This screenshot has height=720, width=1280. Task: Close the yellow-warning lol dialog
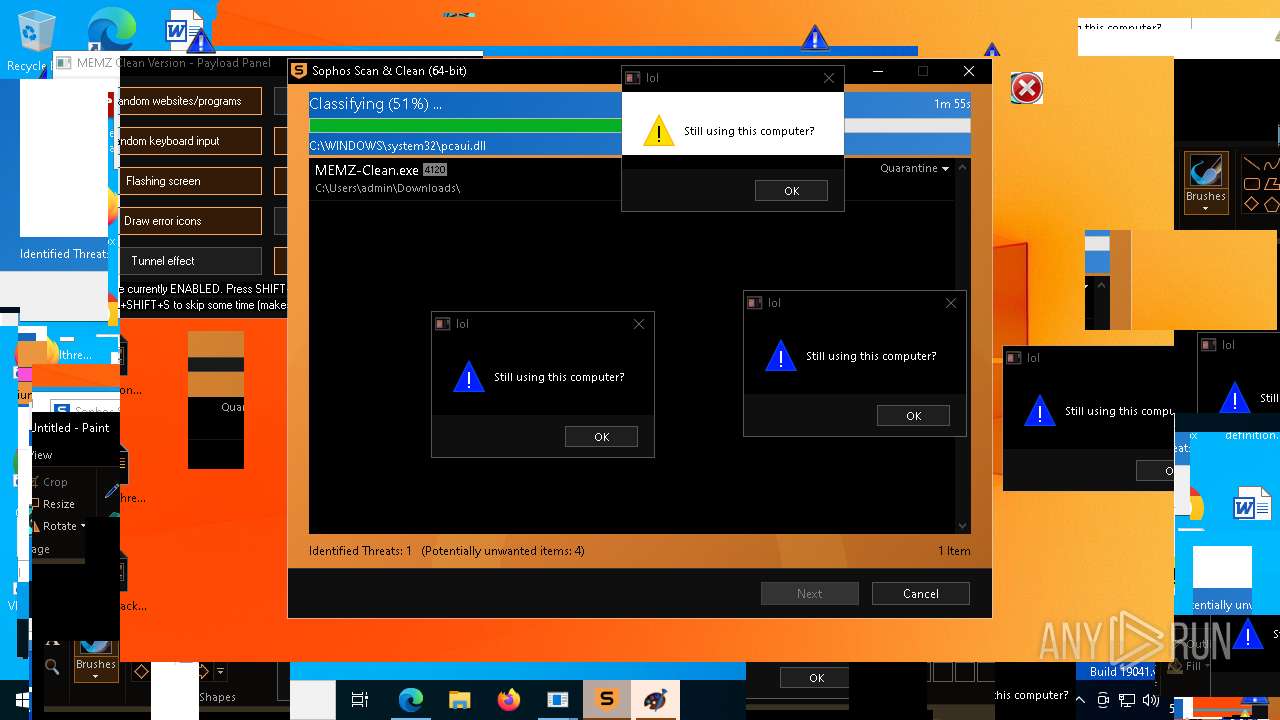pos(829,78)
